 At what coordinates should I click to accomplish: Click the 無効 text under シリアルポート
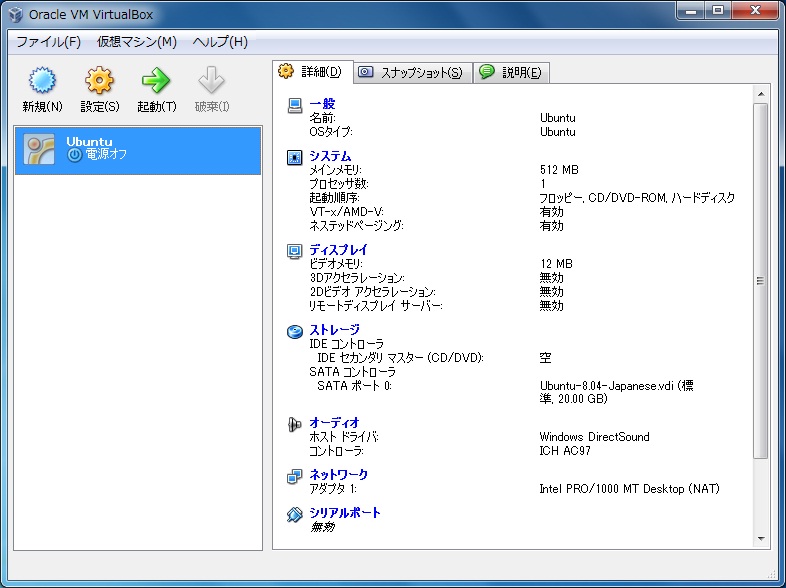pyautogui.click(x=322, y=527)
